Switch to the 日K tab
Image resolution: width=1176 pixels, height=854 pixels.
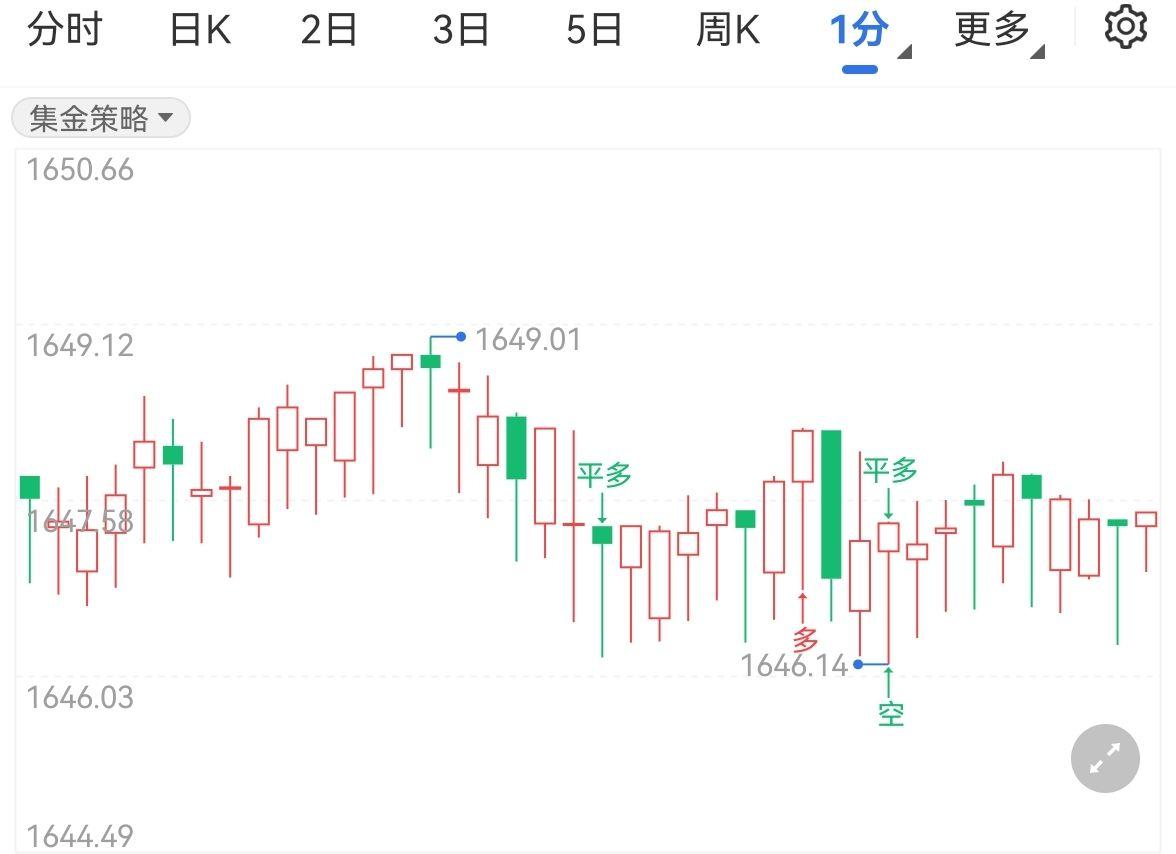coord(200,30)
